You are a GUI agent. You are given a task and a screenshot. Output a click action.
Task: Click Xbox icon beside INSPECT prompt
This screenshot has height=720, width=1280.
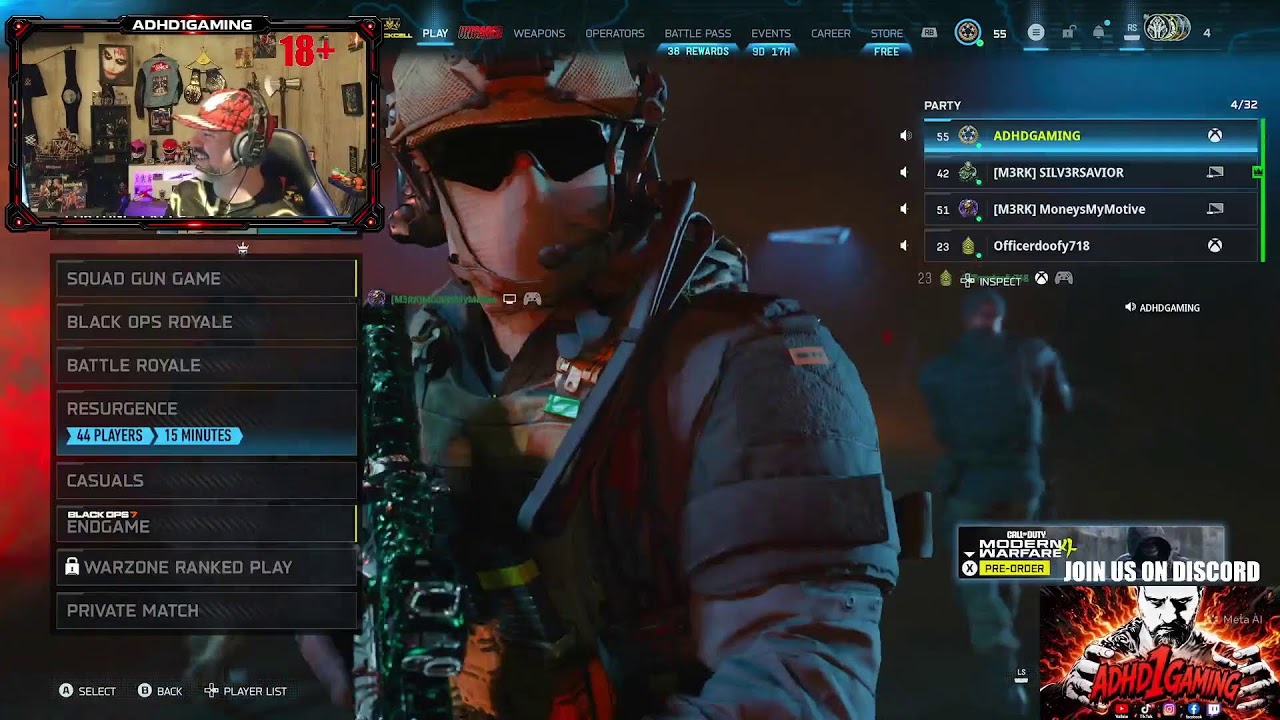1041,279
